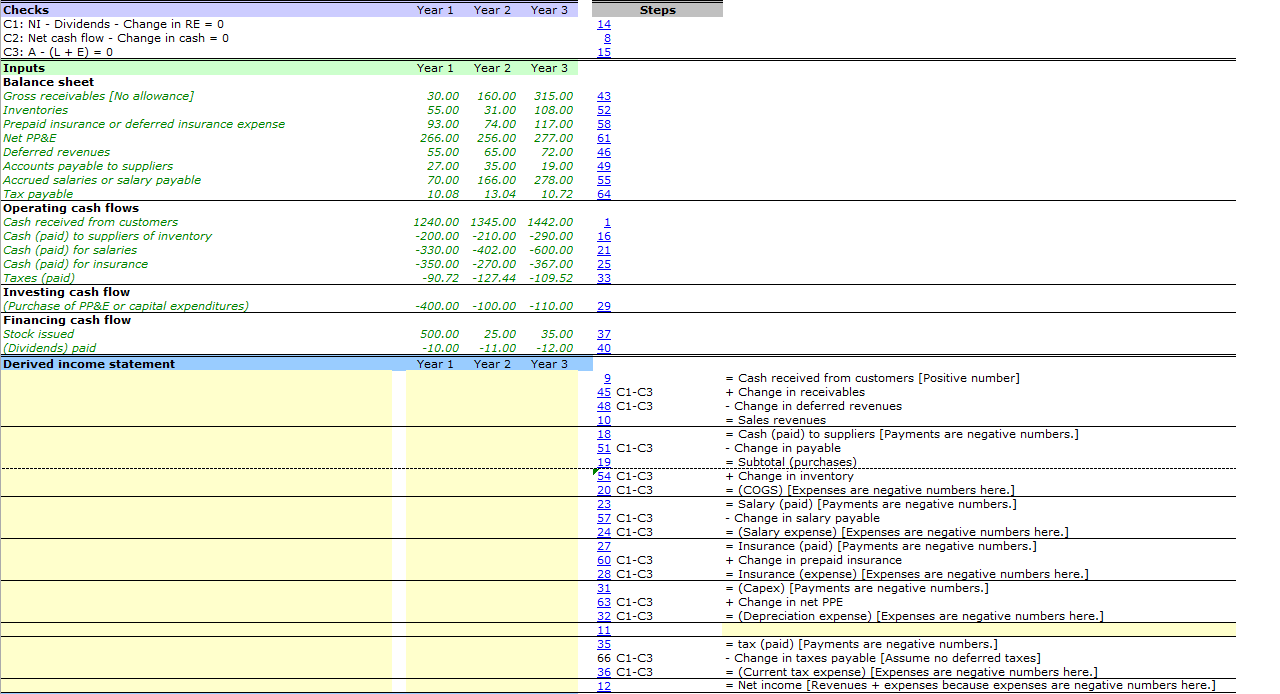The image size is (1280, 694).
Task: Click step 40 link for Dividends paid
Action: pos(603,348)
